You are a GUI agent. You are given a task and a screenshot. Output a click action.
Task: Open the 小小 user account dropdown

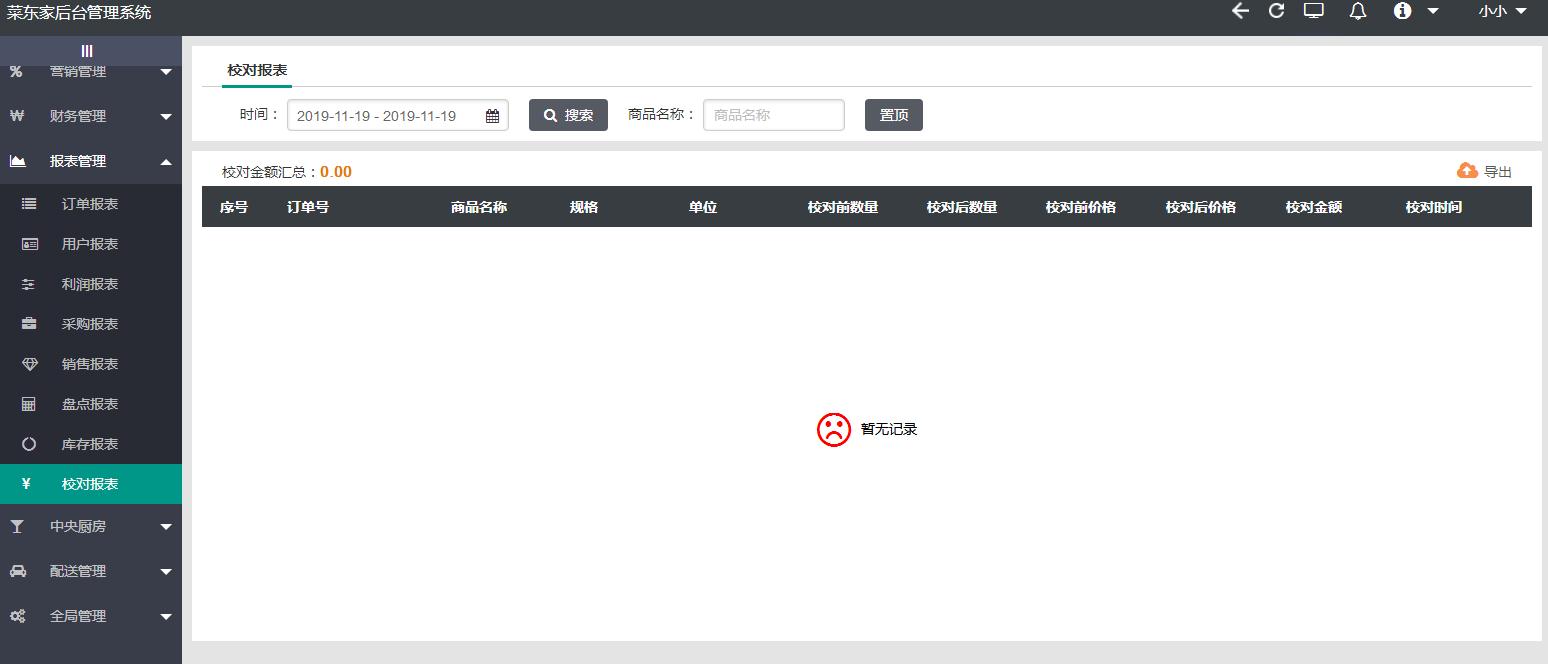click(x=1500, y=12)
